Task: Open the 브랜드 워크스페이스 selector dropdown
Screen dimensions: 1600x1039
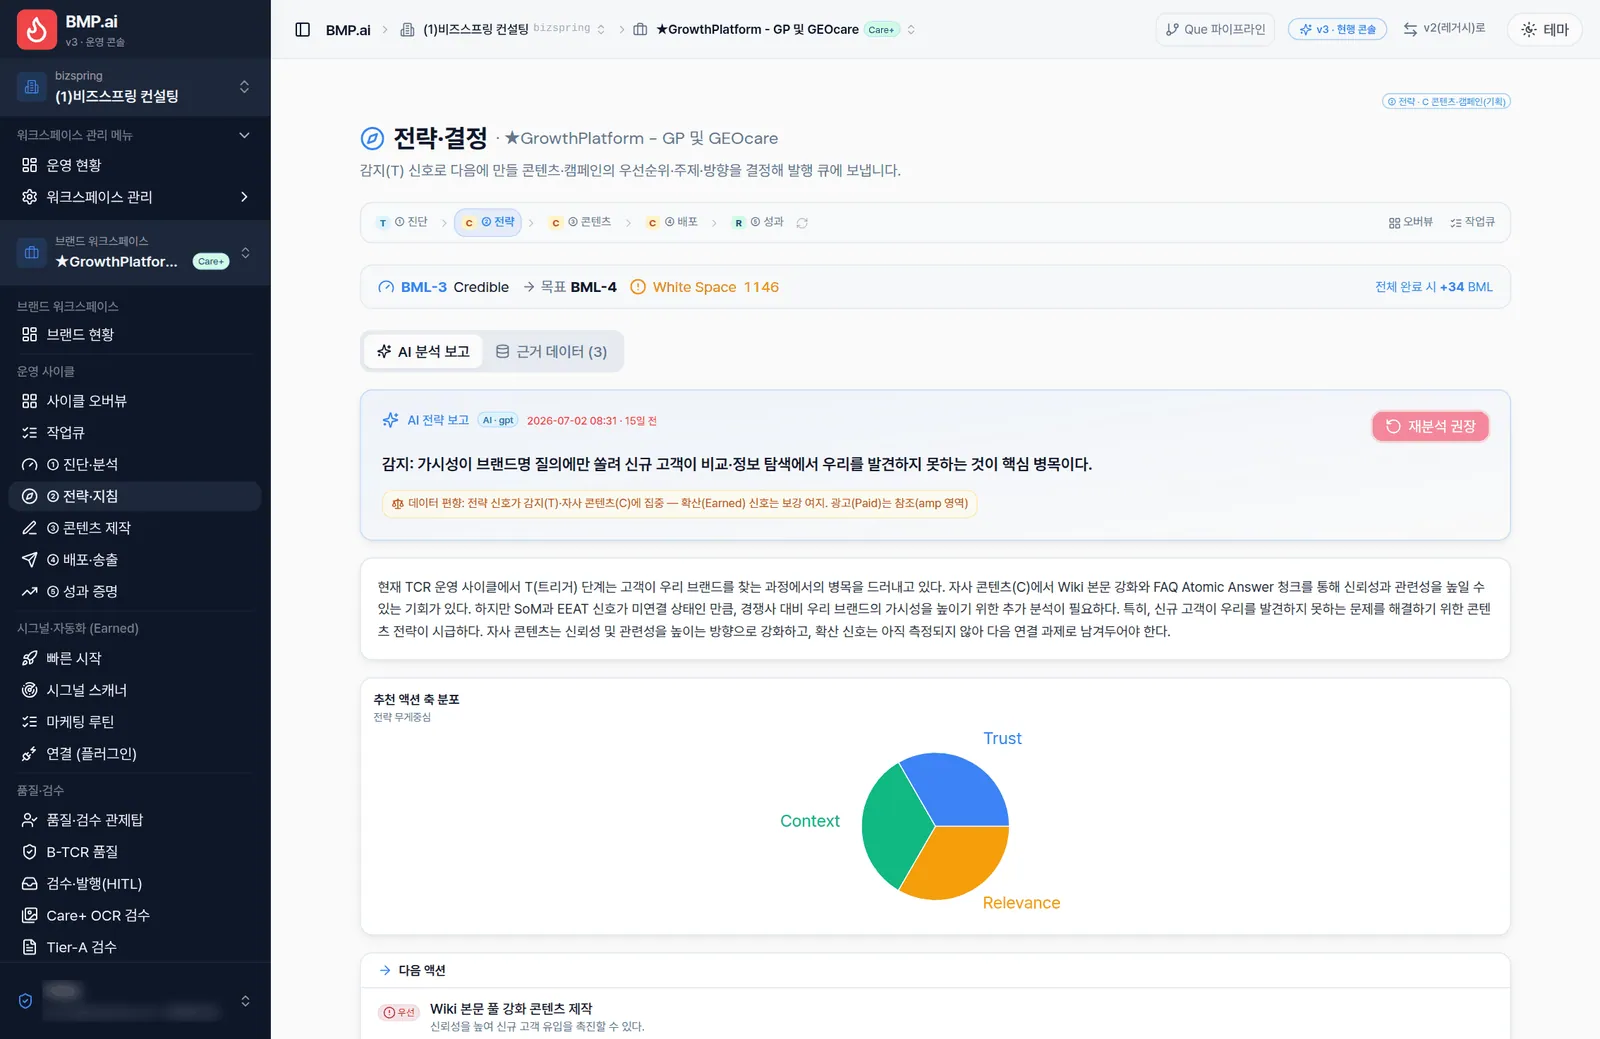Action: [x=135, y=252]
